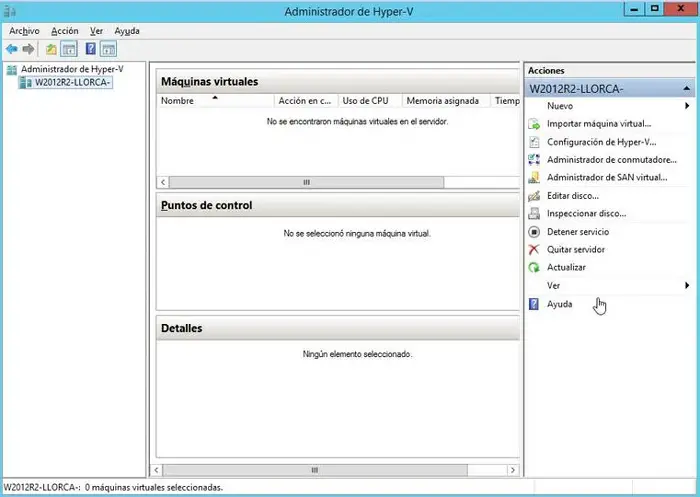Click Editar disco... action

pyautogui.click(x=573, y=196)
